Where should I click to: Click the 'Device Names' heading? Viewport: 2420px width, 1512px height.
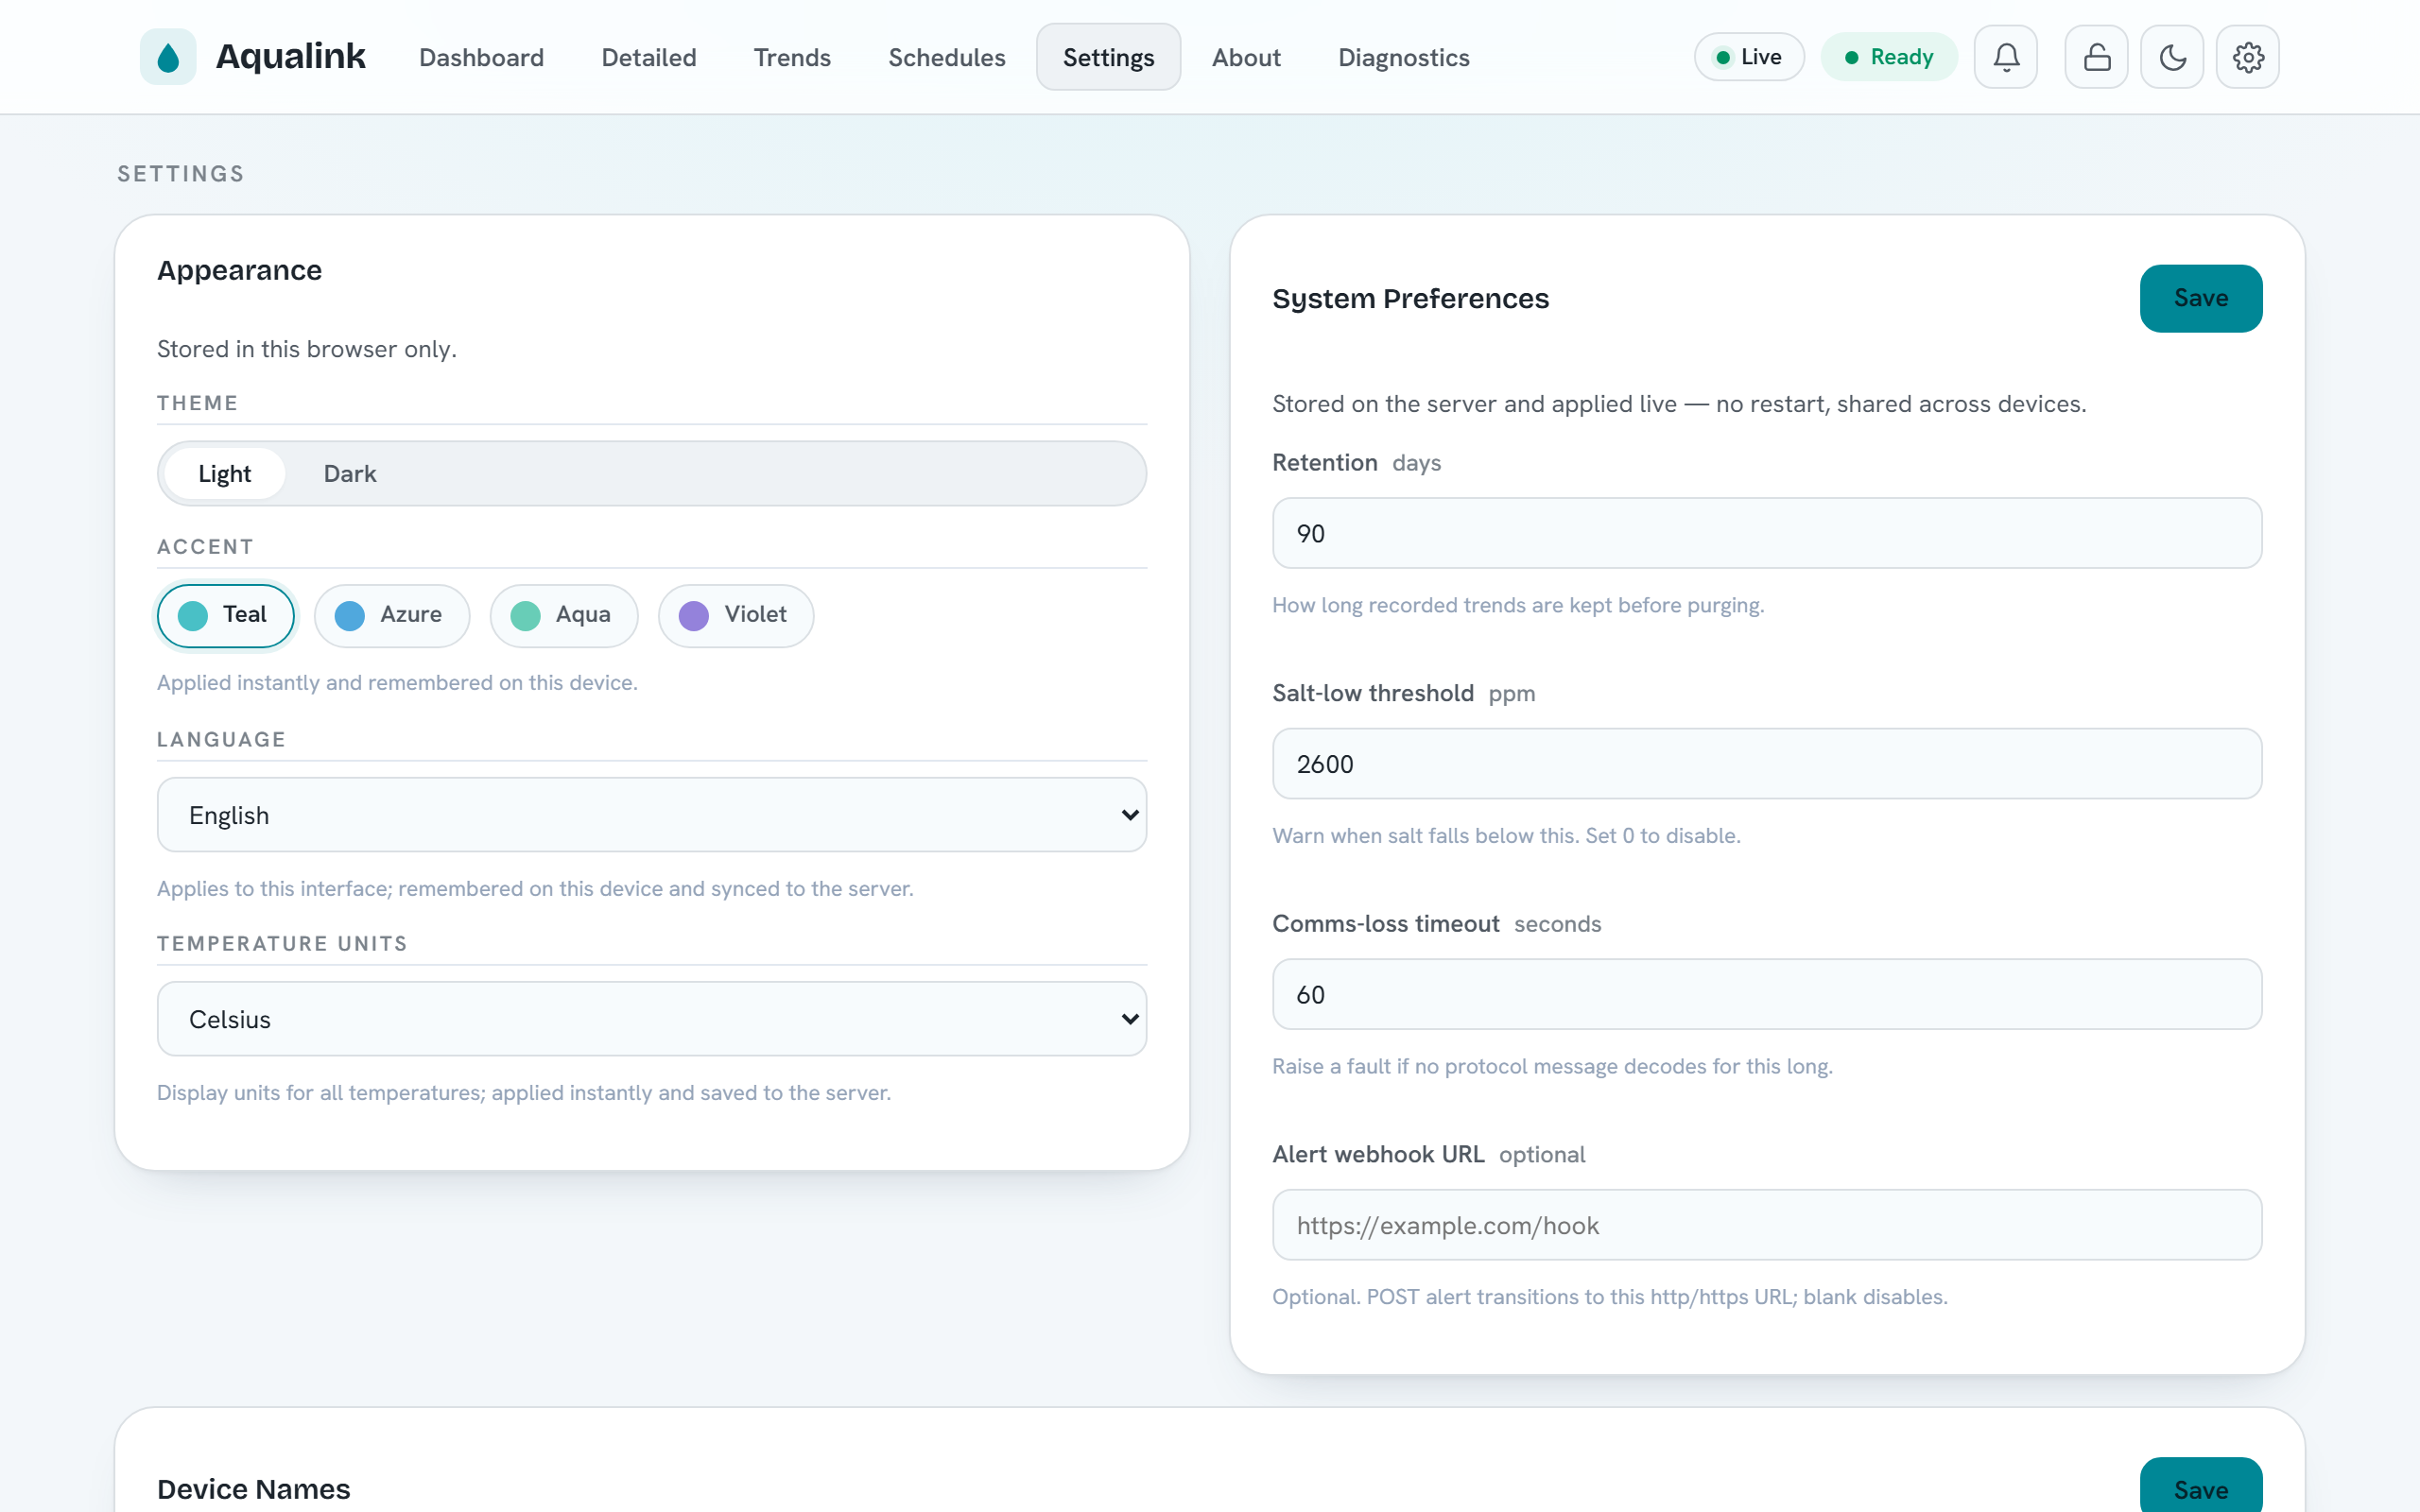254,1489
